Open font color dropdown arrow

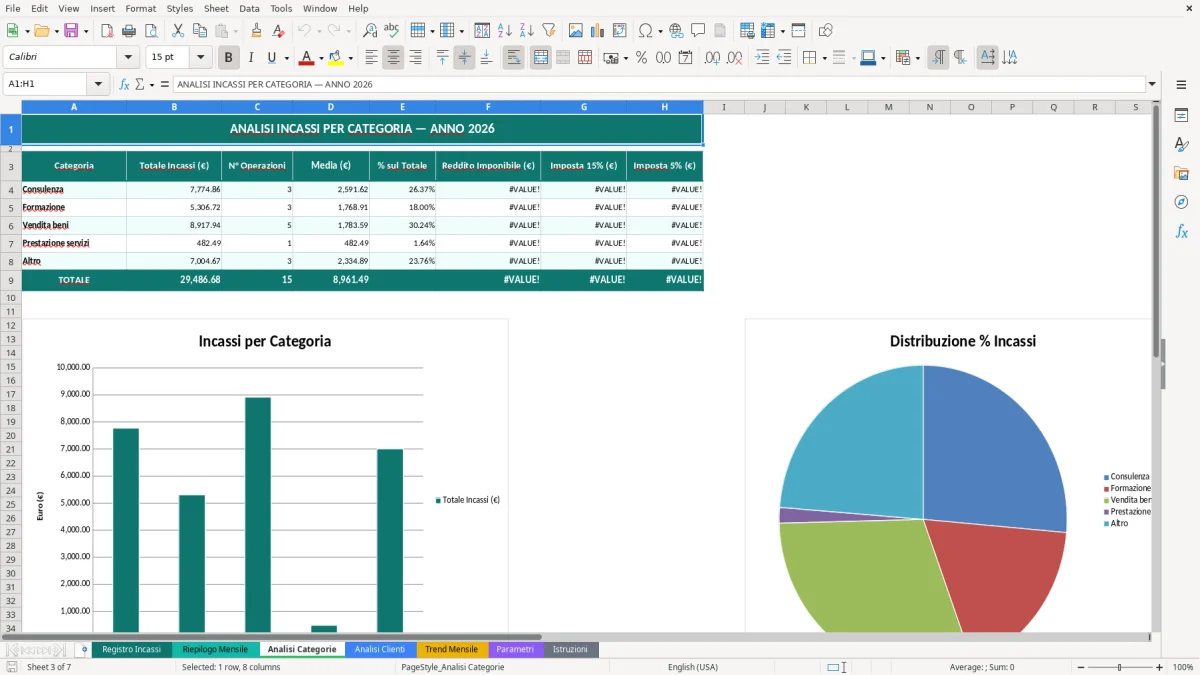click(320, 58)
